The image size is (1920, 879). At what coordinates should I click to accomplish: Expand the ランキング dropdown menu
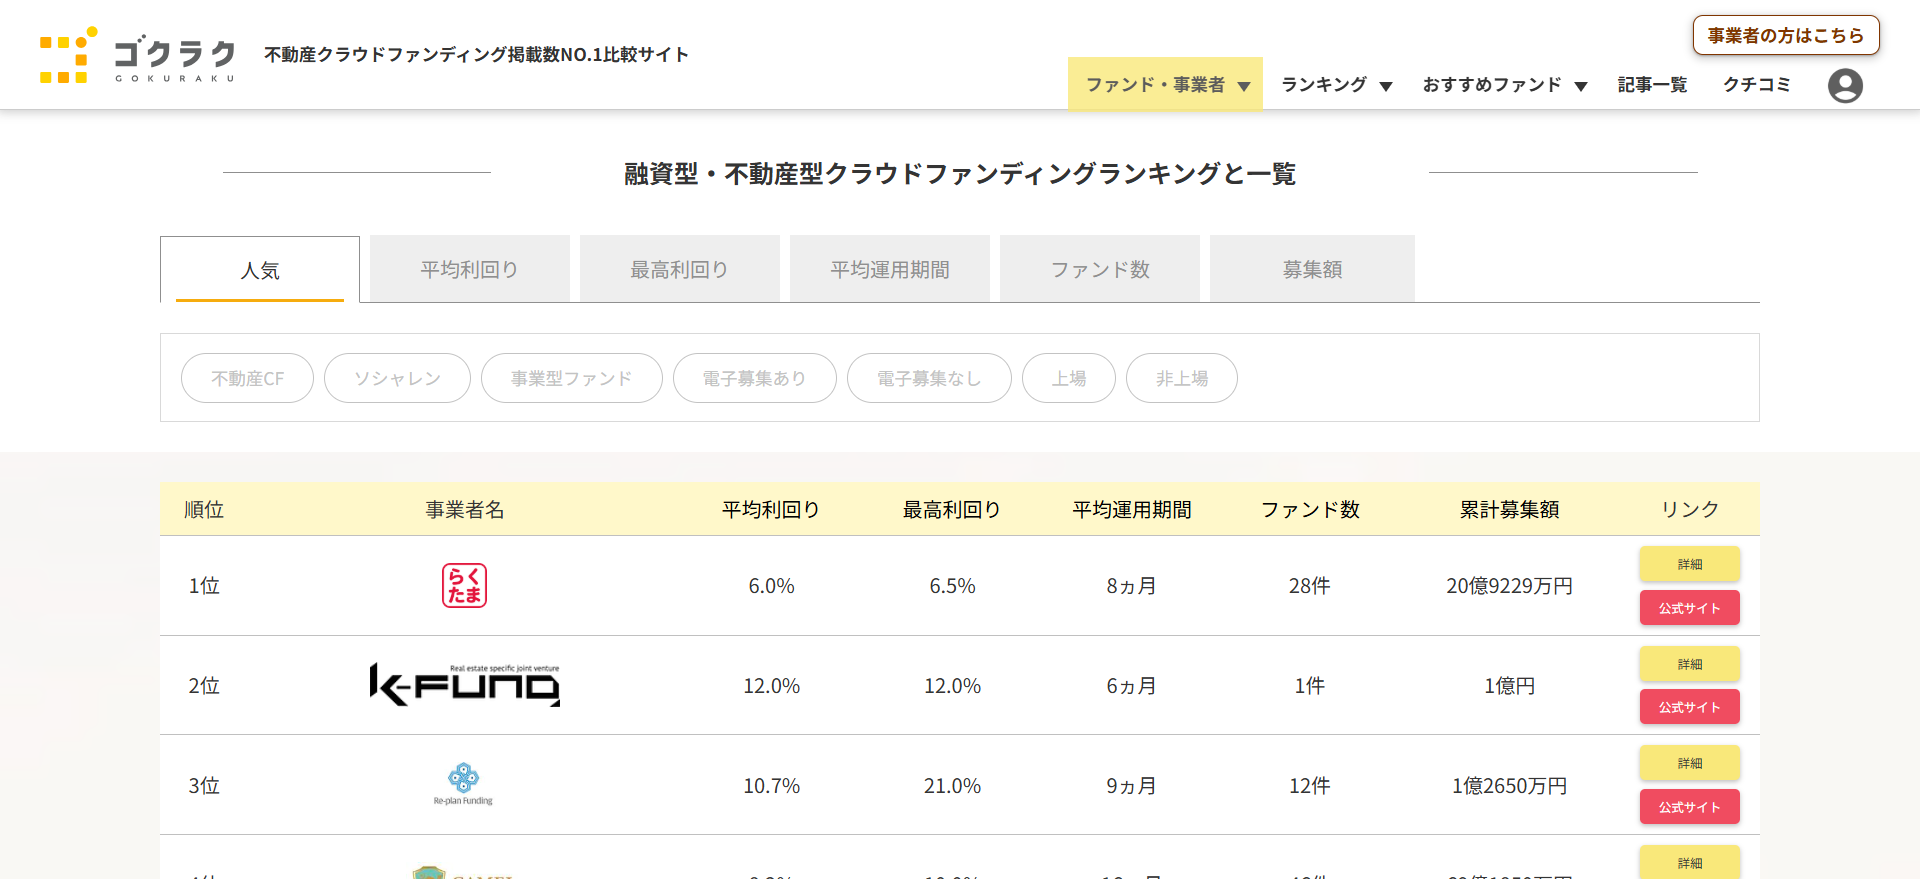pos(1336,85)
